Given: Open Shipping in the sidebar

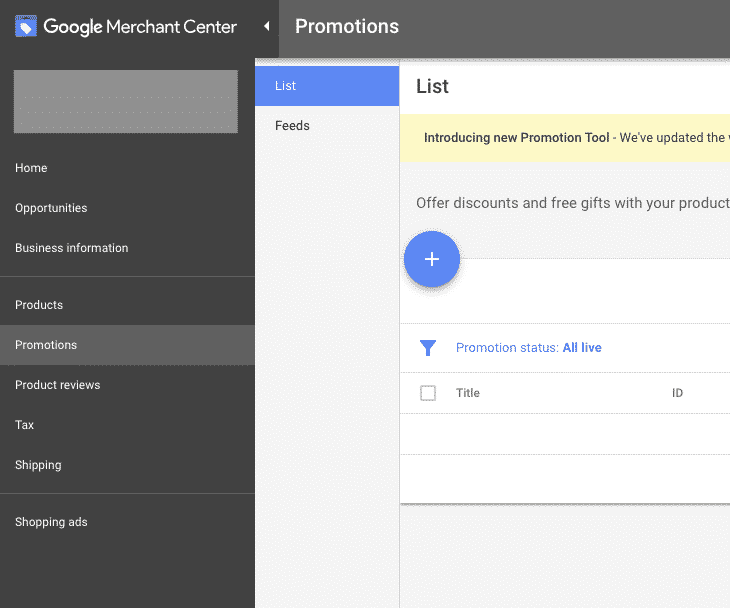Looking at the screenshot, I should 127,465.
